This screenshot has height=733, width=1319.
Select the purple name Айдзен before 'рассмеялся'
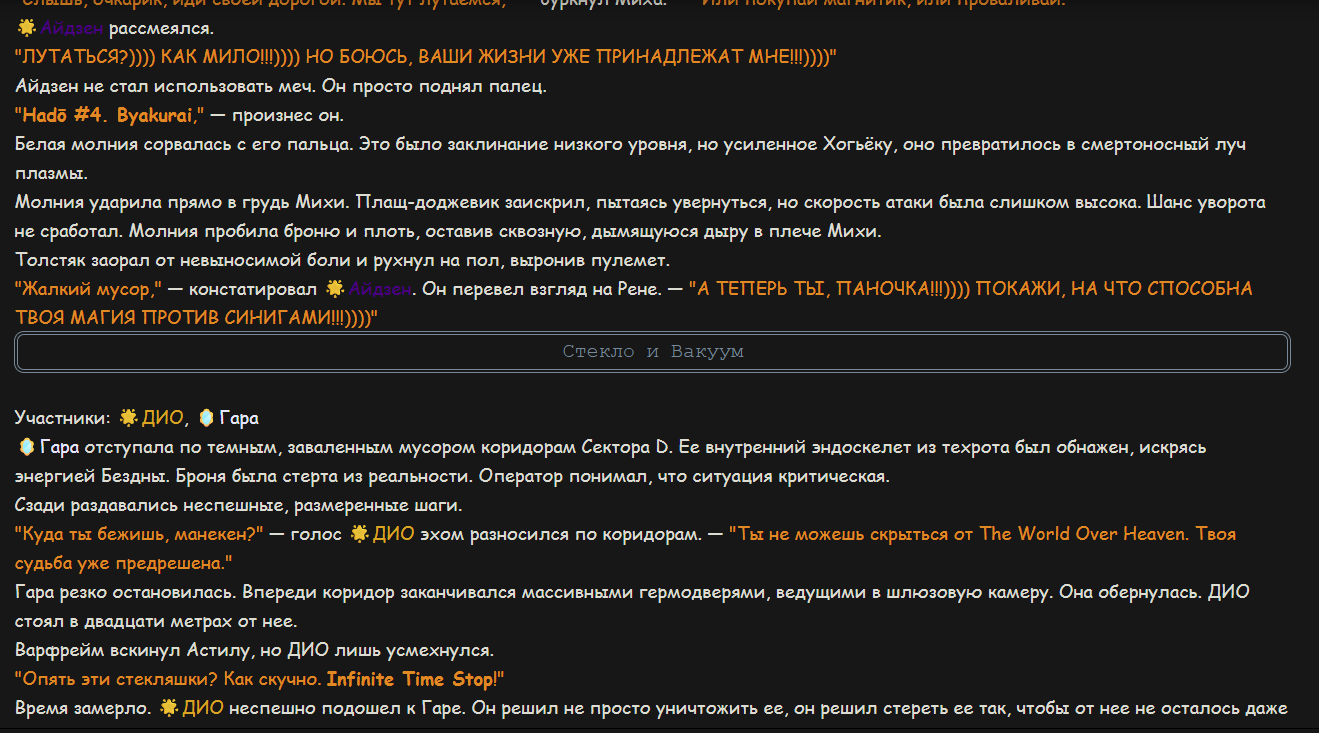click(72, 28)
